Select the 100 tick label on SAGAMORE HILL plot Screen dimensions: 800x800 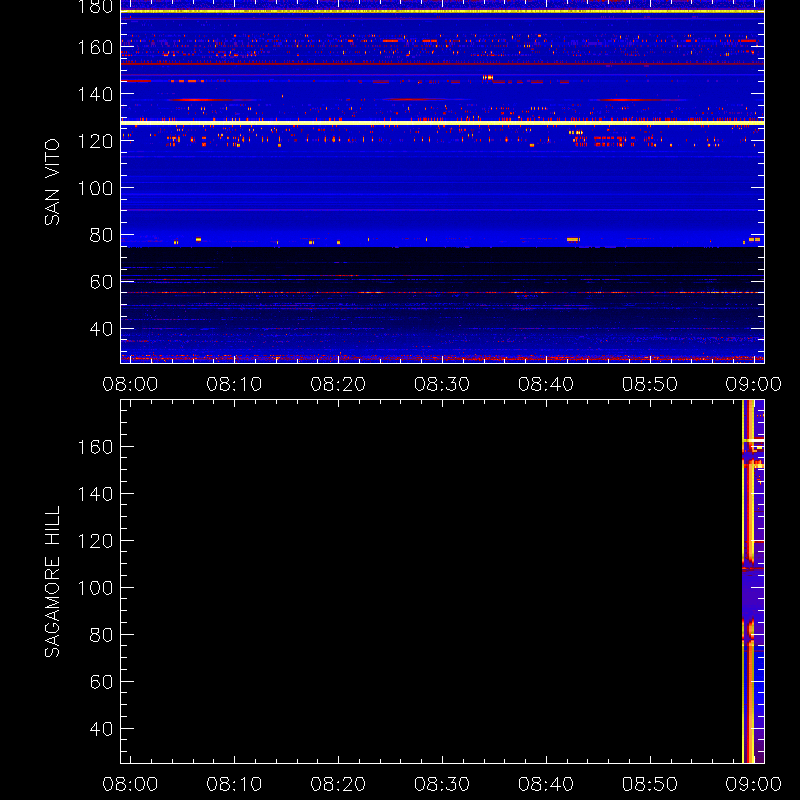95,588
